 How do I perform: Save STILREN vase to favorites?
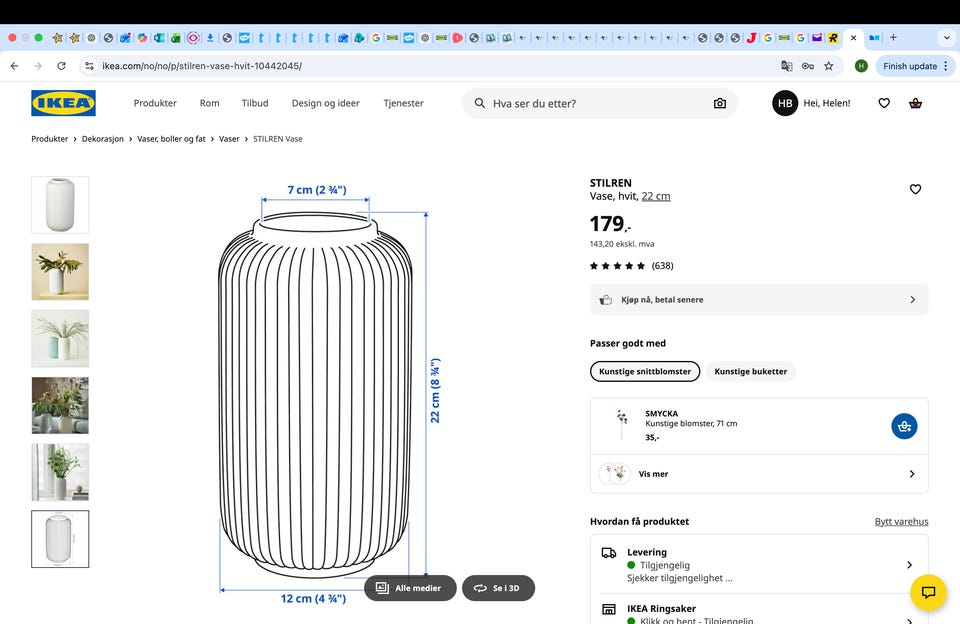915,189
